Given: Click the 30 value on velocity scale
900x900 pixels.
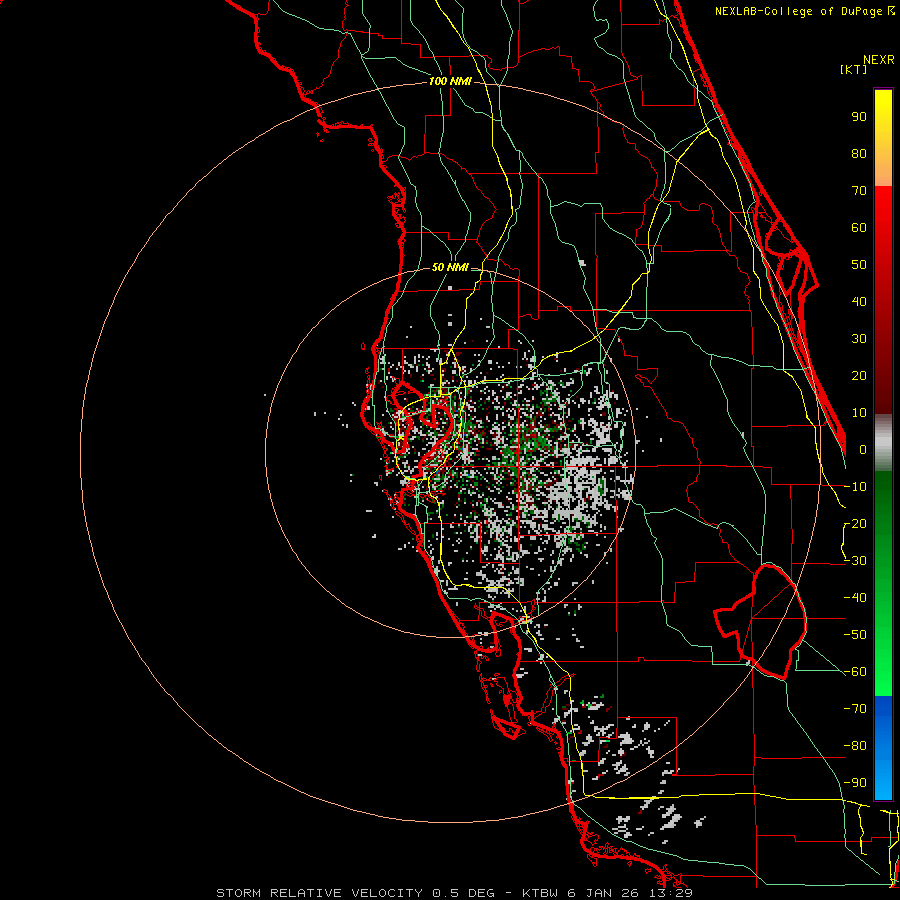Looking at the screenshot, I should [x=859, y=339].
